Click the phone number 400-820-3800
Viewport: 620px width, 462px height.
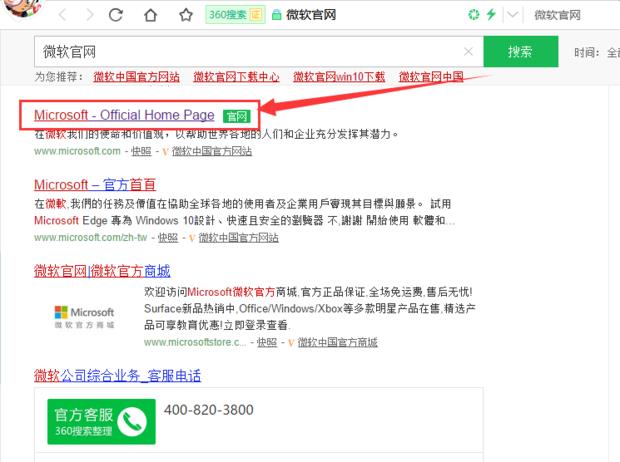click(x=209, y=410)
